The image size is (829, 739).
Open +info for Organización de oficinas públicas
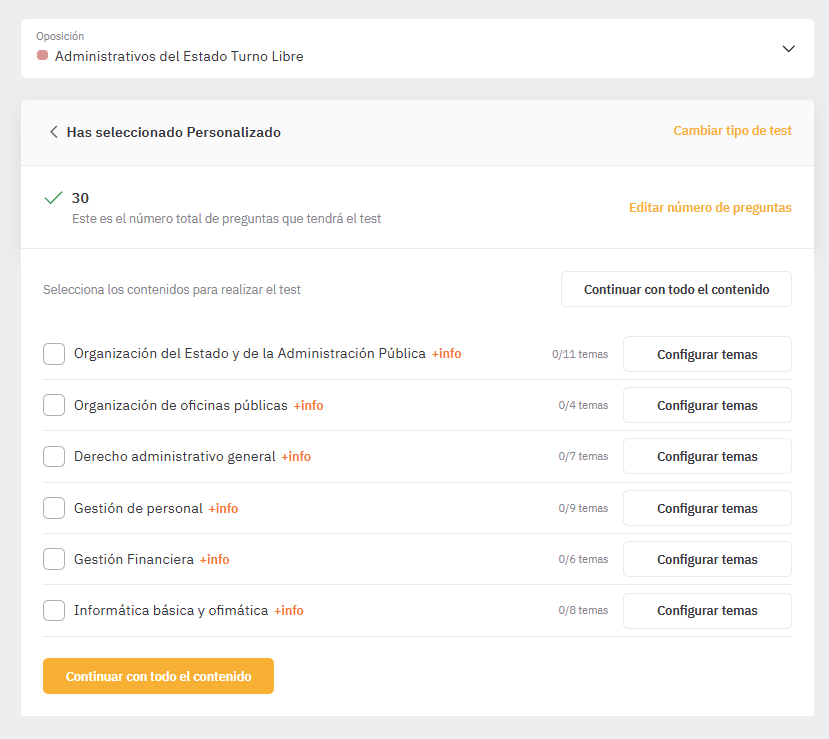click(308, 405)
